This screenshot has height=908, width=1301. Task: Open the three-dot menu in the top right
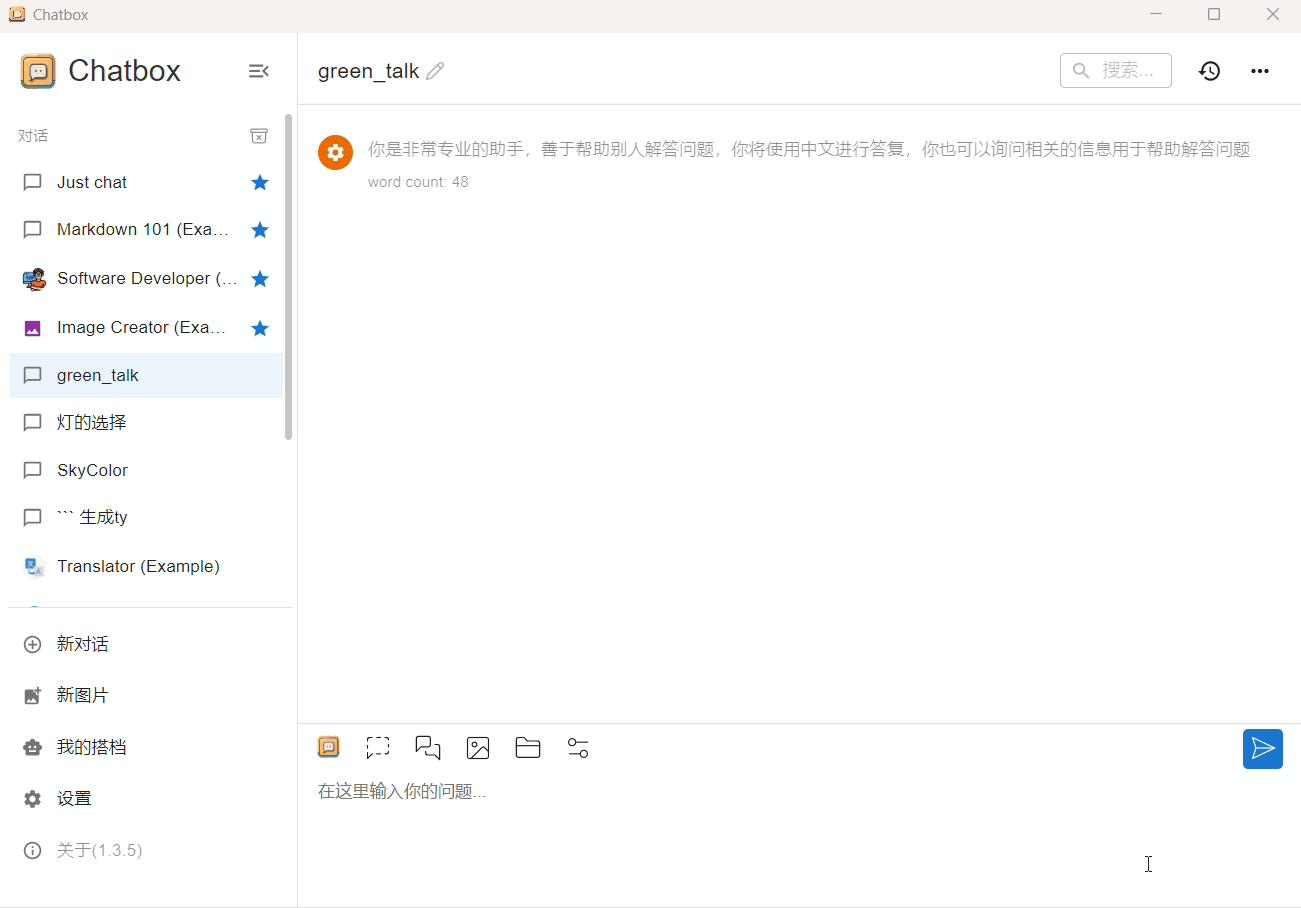pyautogui.click(x=1259, y=70)
